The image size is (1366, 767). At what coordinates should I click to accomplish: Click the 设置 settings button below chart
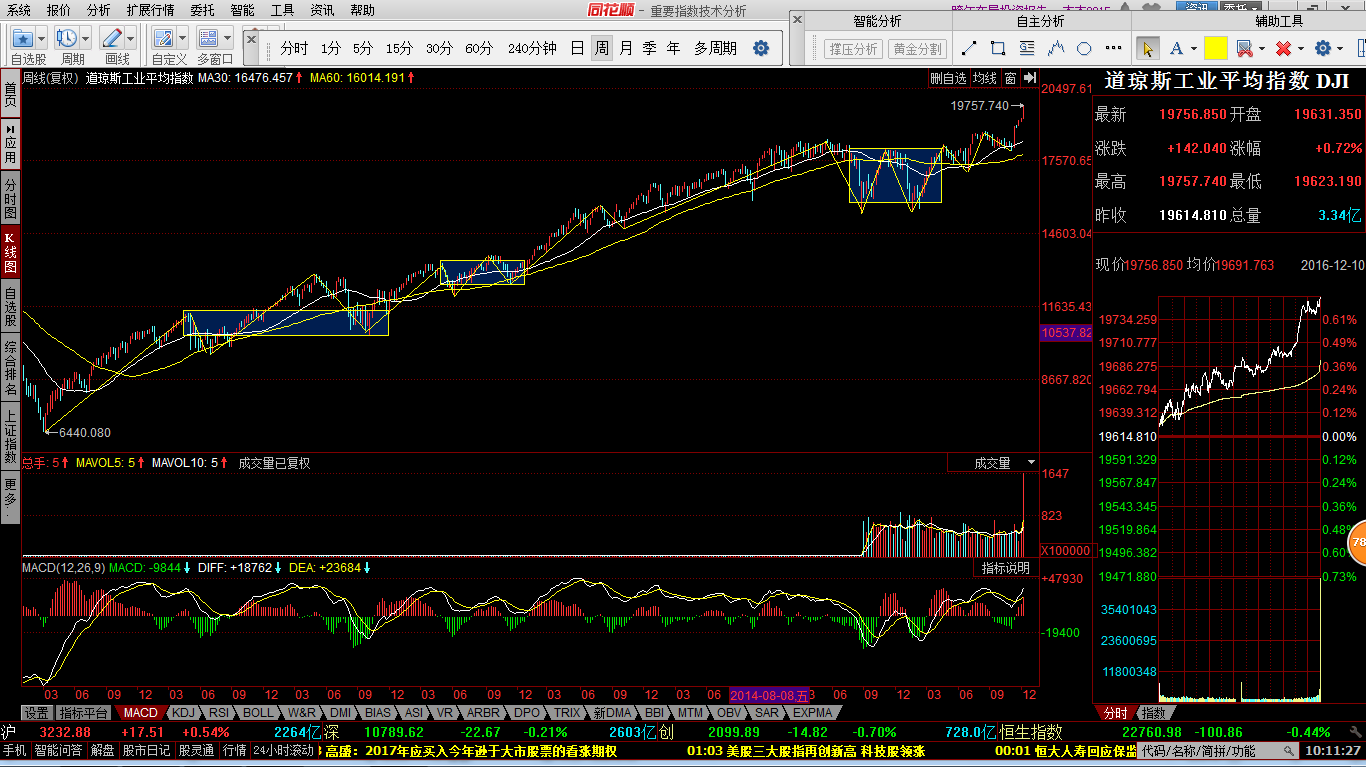click(x=37, y=713)
